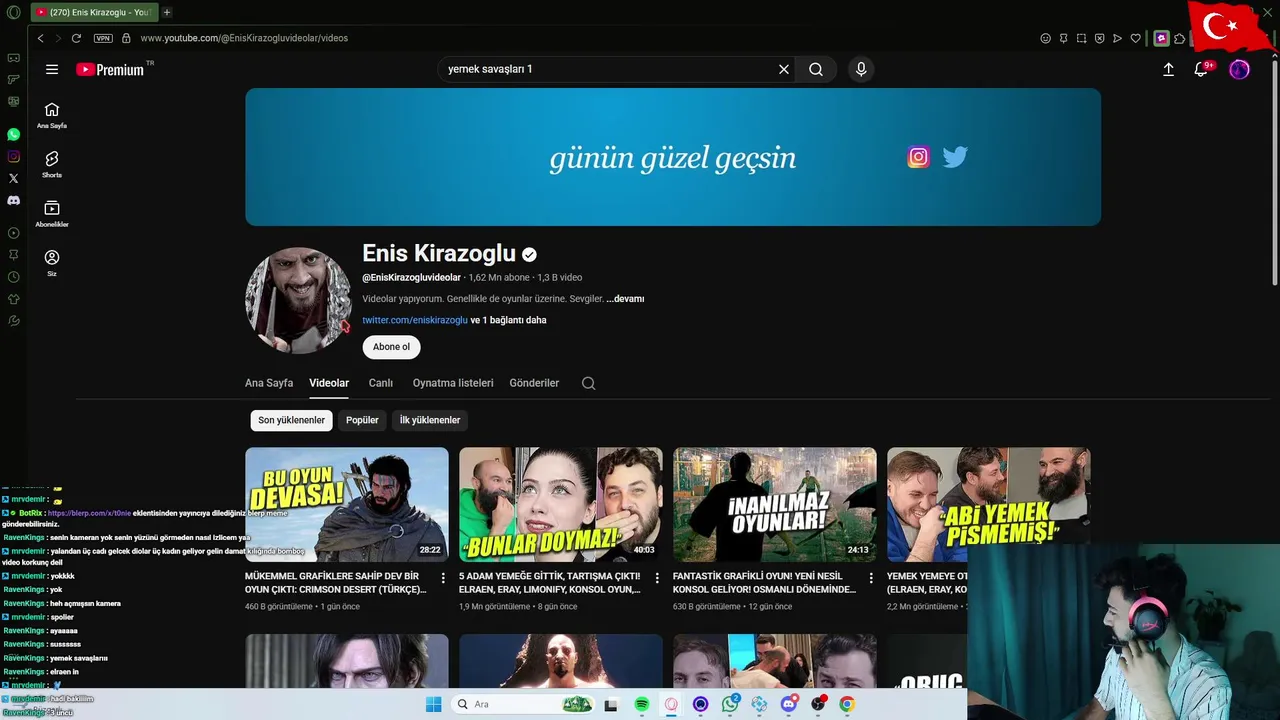Click the browser address bar URL
Screen dimensions: 1280x720
tap(244, 38)
